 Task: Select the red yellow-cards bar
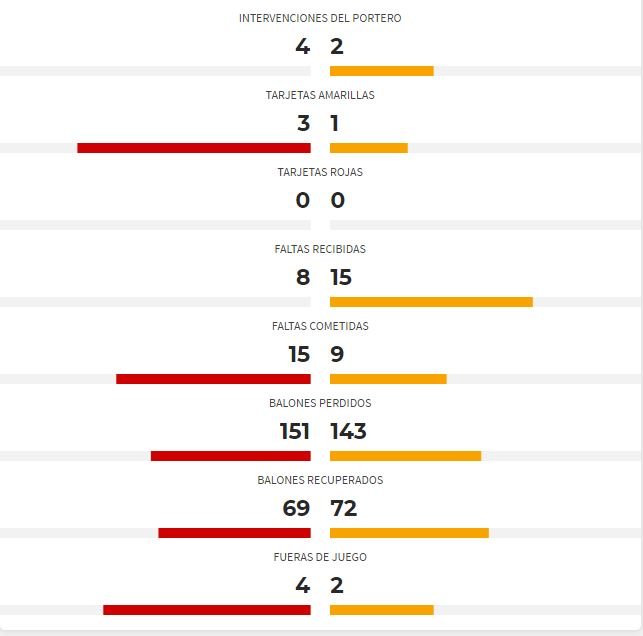click(194, 148)
